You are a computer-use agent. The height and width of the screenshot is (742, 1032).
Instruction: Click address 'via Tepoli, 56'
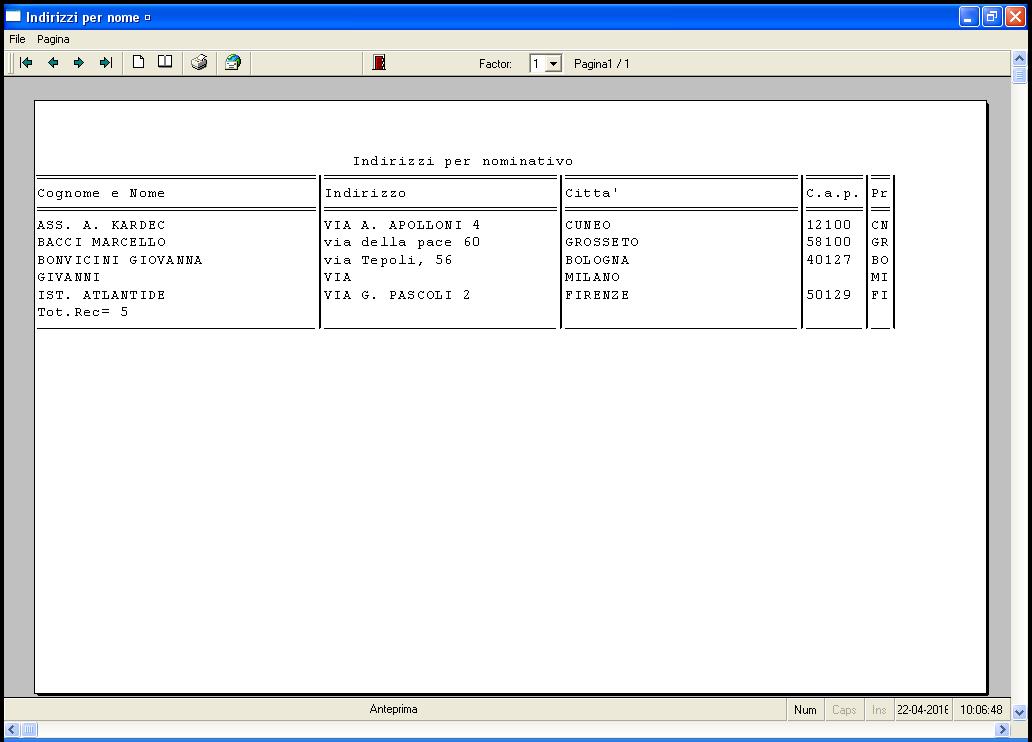click(388, 260)
